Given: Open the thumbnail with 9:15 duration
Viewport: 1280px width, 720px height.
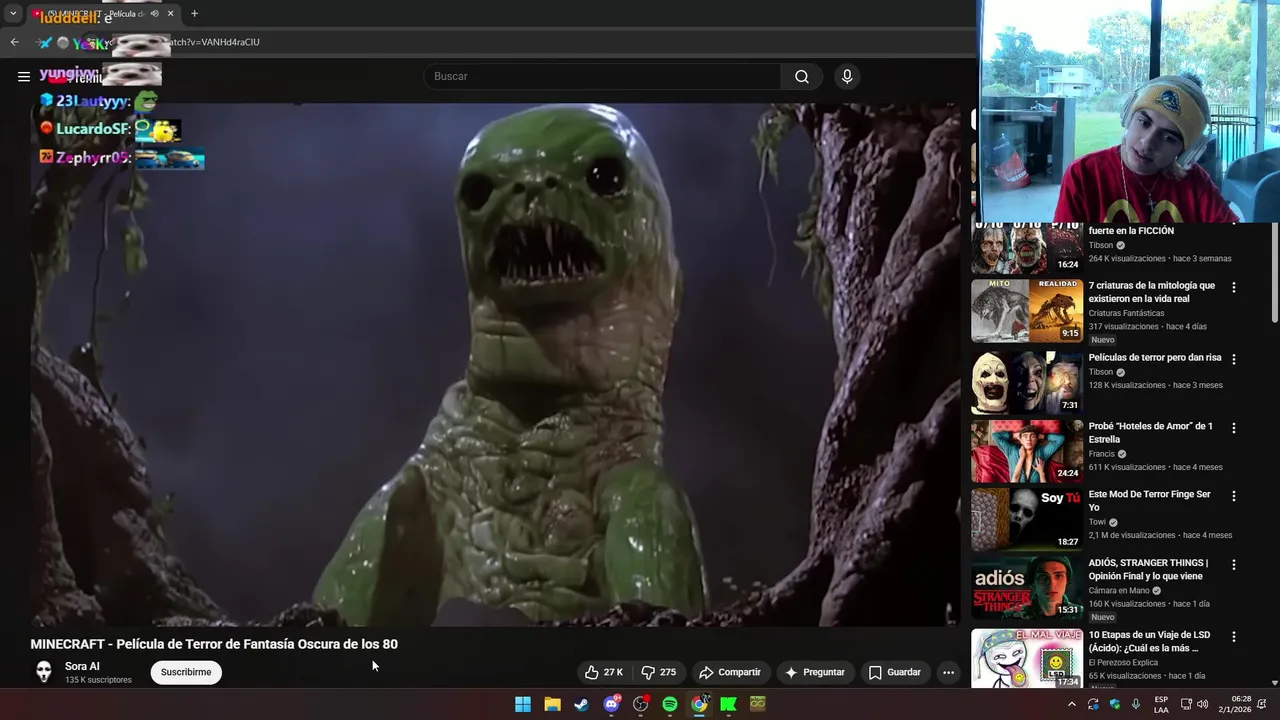Looking at the screenshot, I should [1027, 311].
